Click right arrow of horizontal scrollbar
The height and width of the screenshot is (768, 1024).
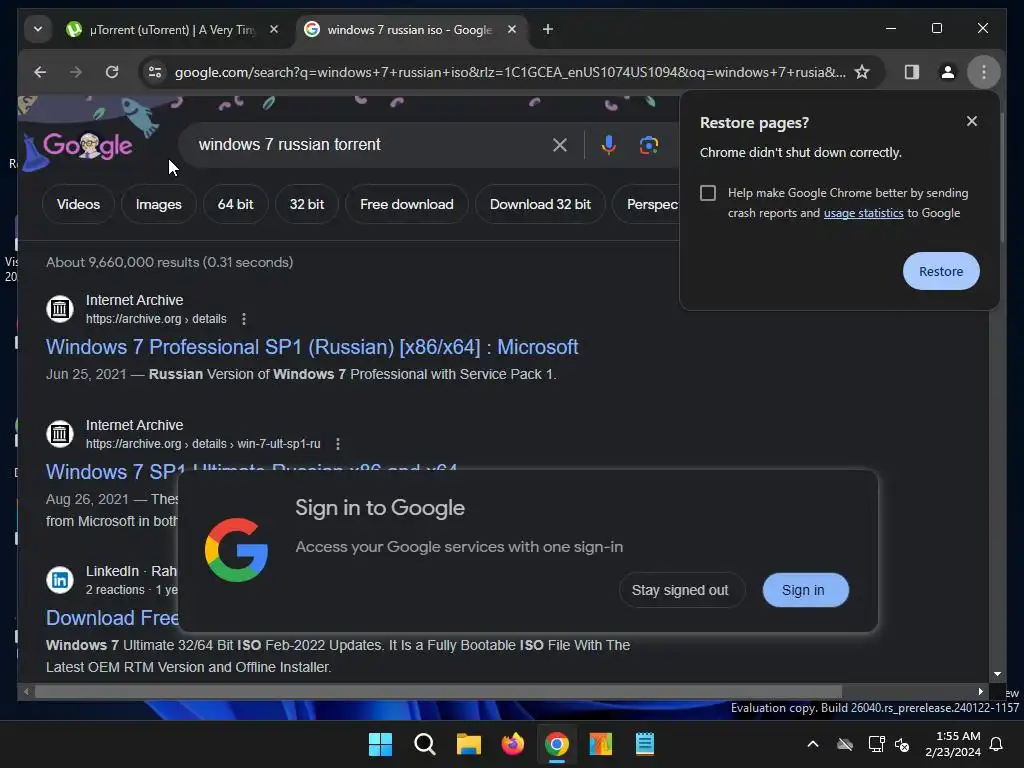980,692
